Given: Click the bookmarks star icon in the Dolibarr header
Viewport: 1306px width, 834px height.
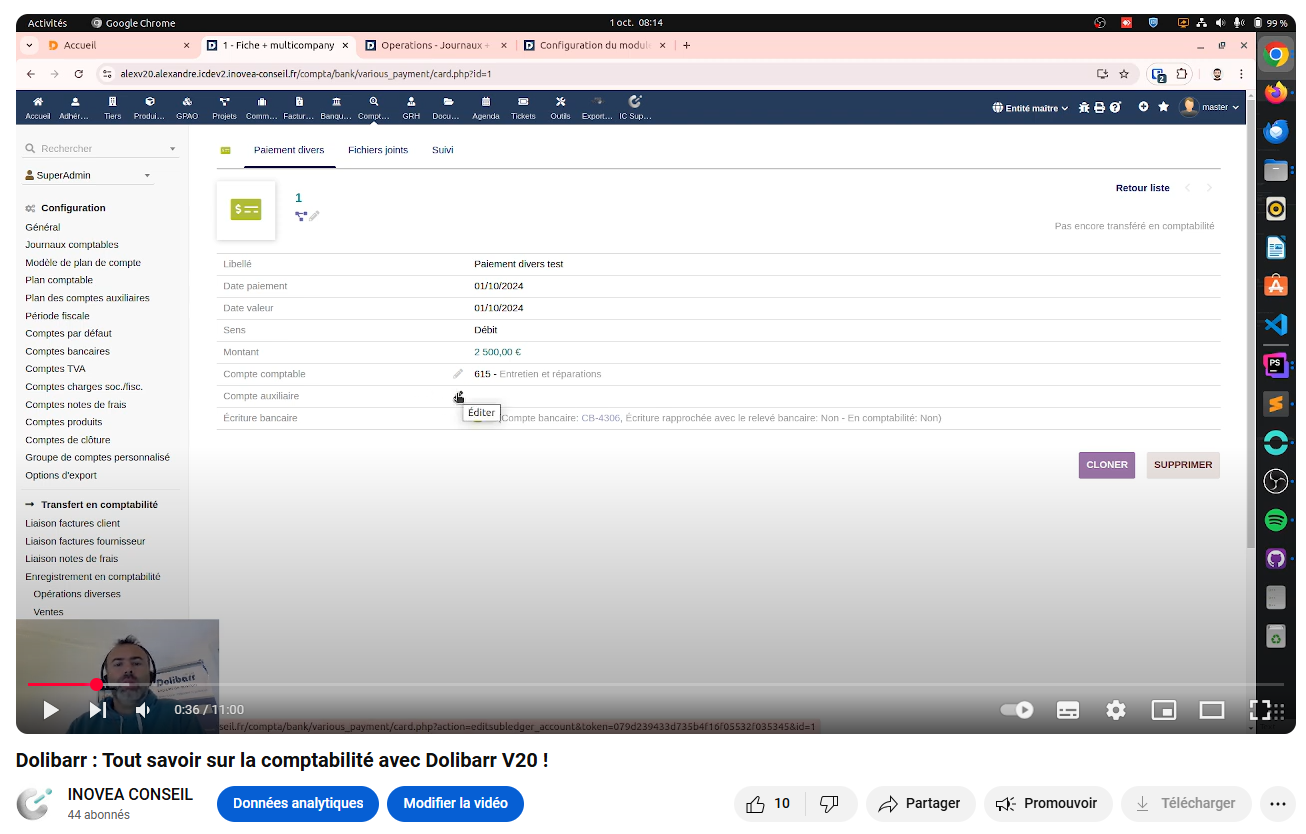Looking at the screenshot, I should coord(1163,106).
